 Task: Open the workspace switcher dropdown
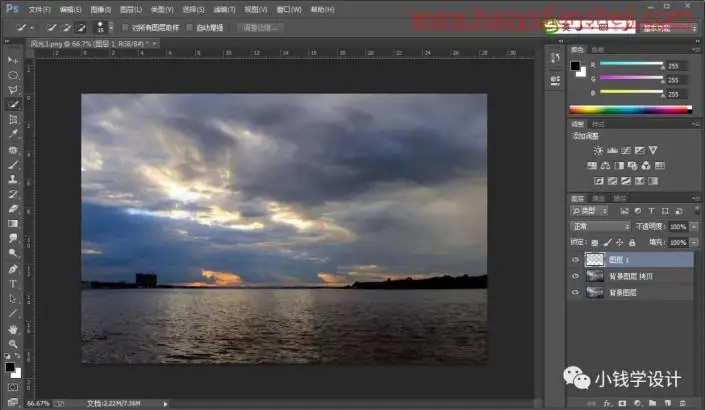pos(669,28)
